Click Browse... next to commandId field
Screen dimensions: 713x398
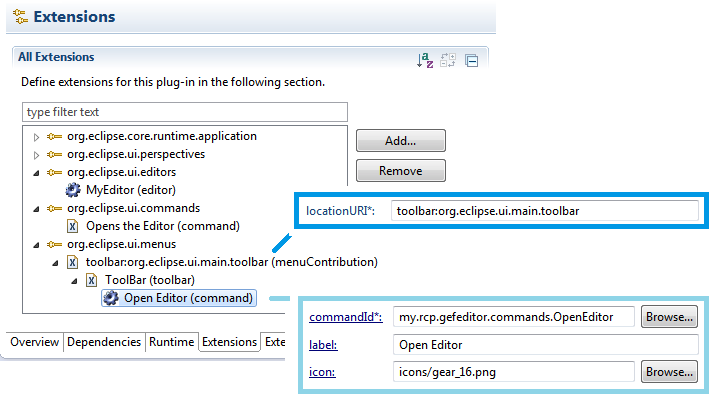tap(669, 317)
